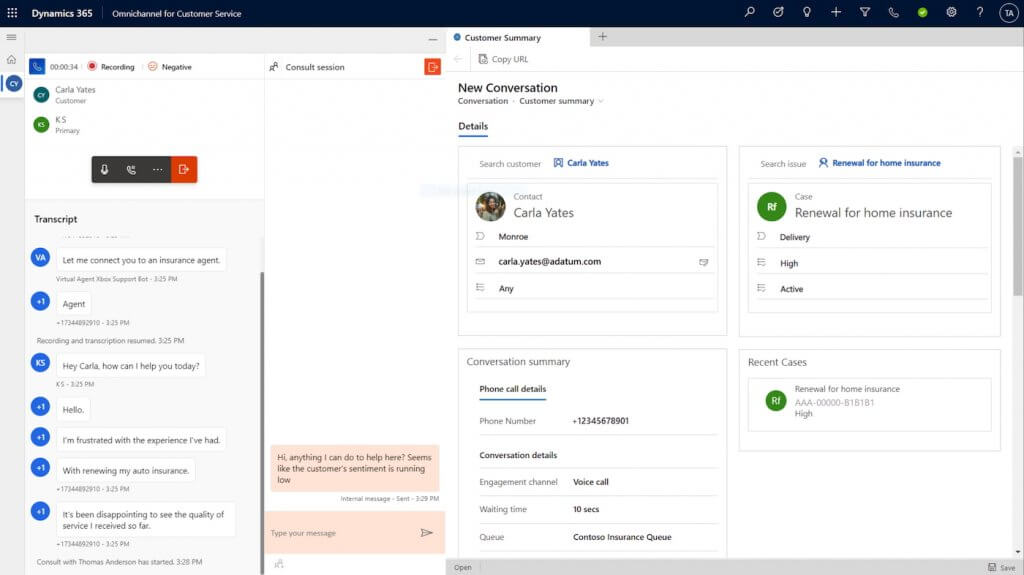Open the recent case Renewal for home insurance

869,403
